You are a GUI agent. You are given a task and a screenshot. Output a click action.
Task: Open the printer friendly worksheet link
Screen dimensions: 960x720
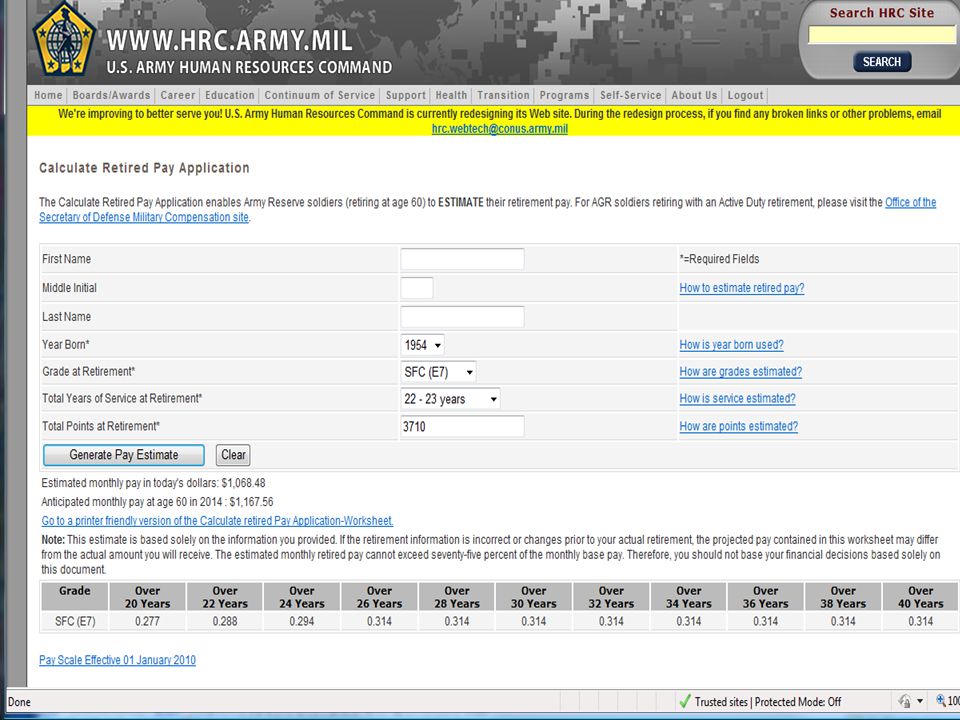pyautogui.click(x=217, y=521)
